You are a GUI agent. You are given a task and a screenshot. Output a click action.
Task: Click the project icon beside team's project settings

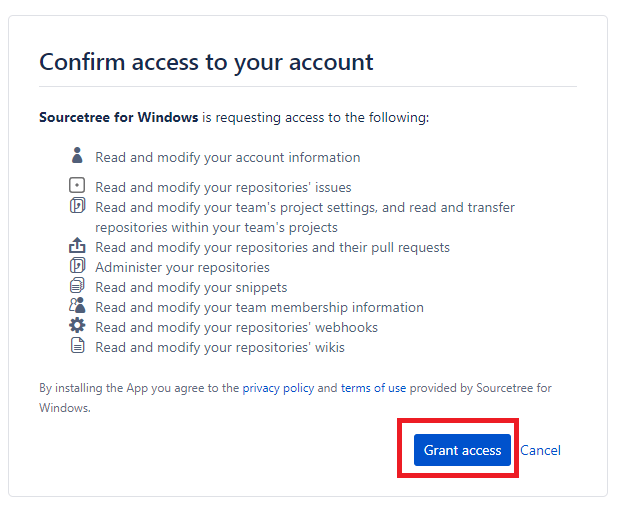[x=77, y=205]
